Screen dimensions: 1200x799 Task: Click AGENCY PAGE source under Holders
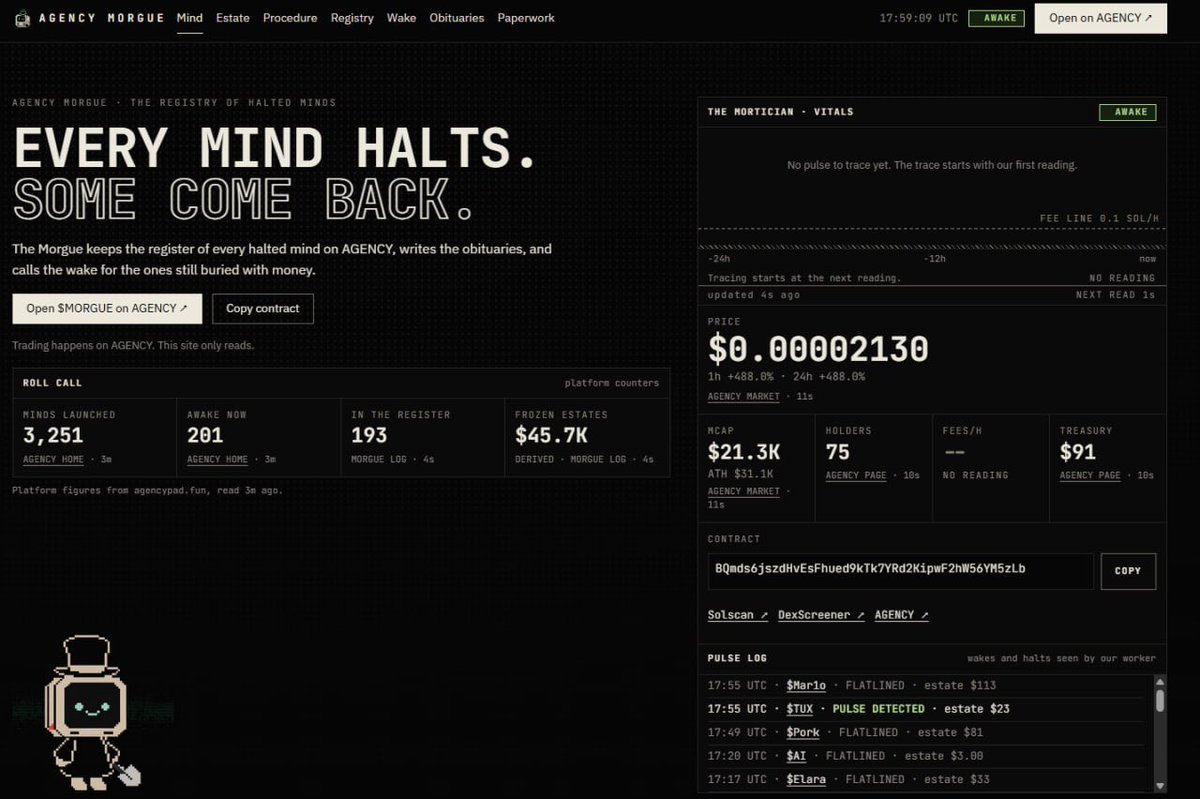pos(856,475)
